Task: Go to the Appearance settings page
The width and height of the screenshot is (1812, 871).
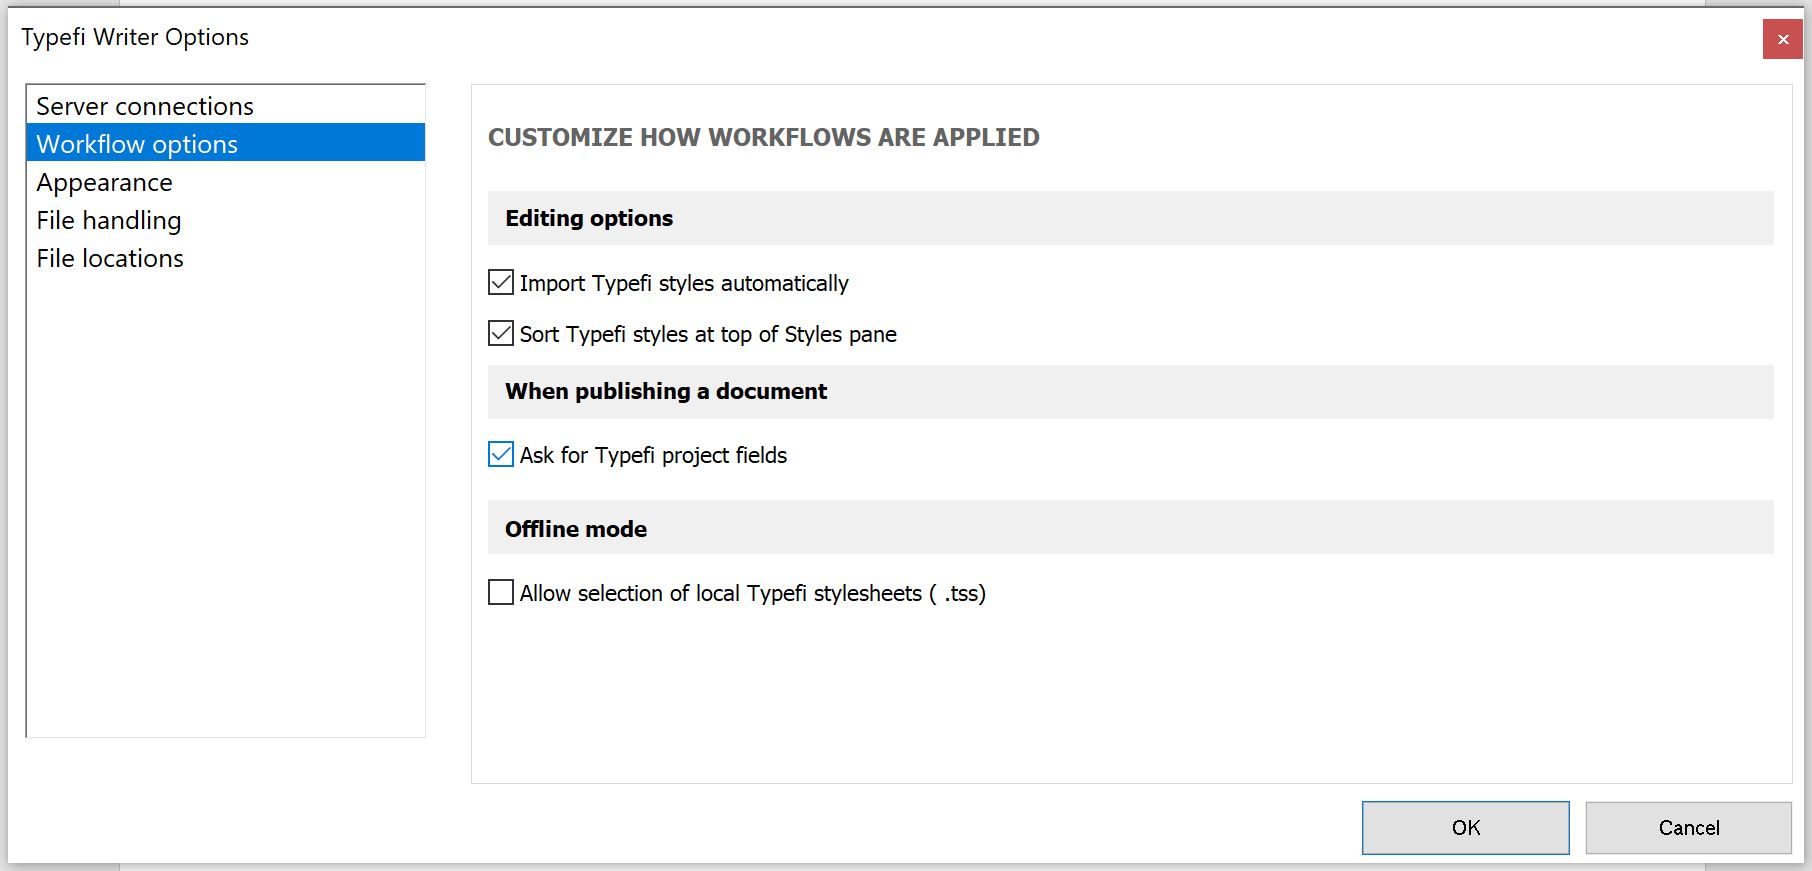Action: [225, 182]
